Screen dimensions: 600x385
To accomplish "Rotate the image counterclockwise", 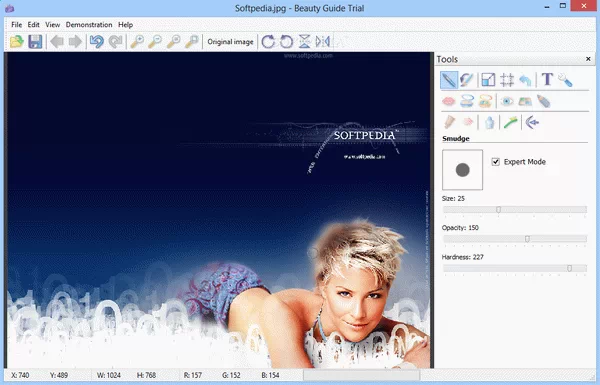I will click(x=286, y=41).
